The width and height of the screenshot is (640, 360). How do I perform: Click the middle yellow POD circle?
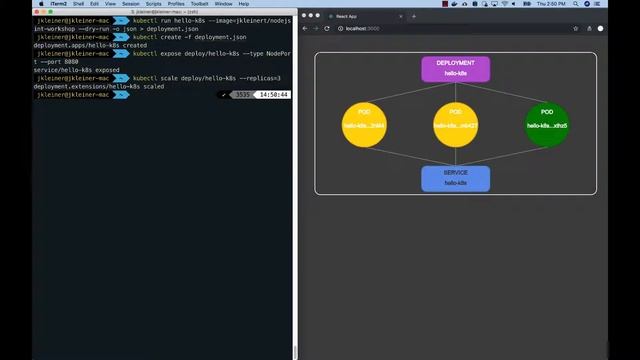(x=456, y=124)
